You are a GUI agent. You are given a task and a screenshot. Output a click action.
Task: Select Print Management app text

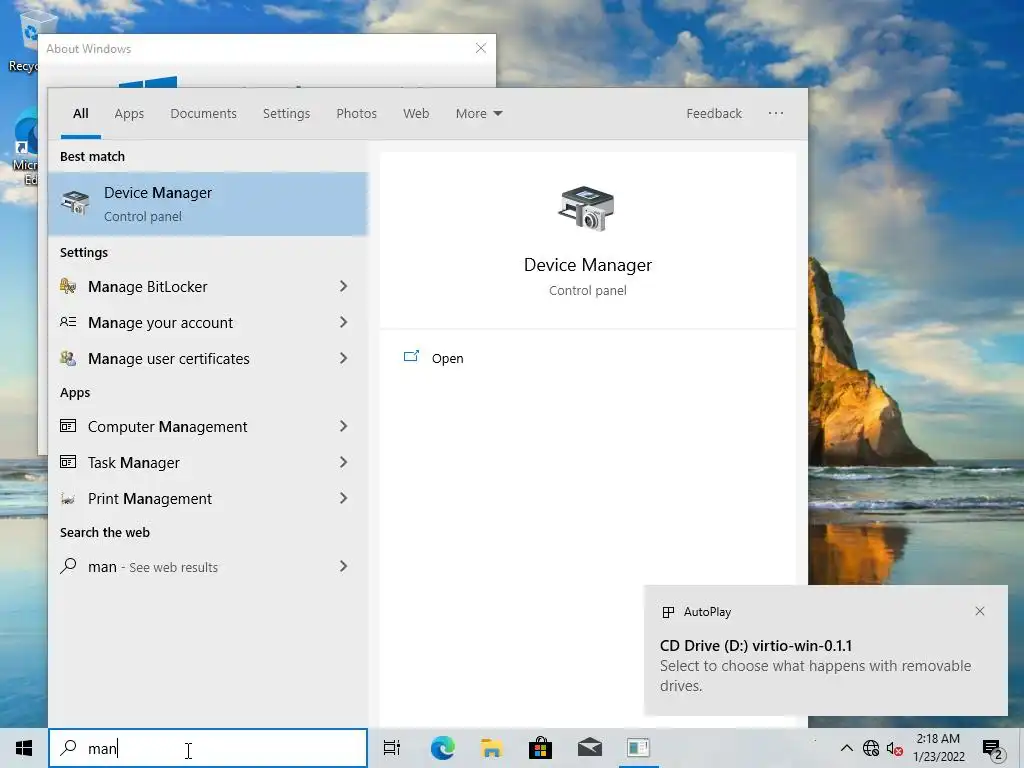(x=150, y=499)
